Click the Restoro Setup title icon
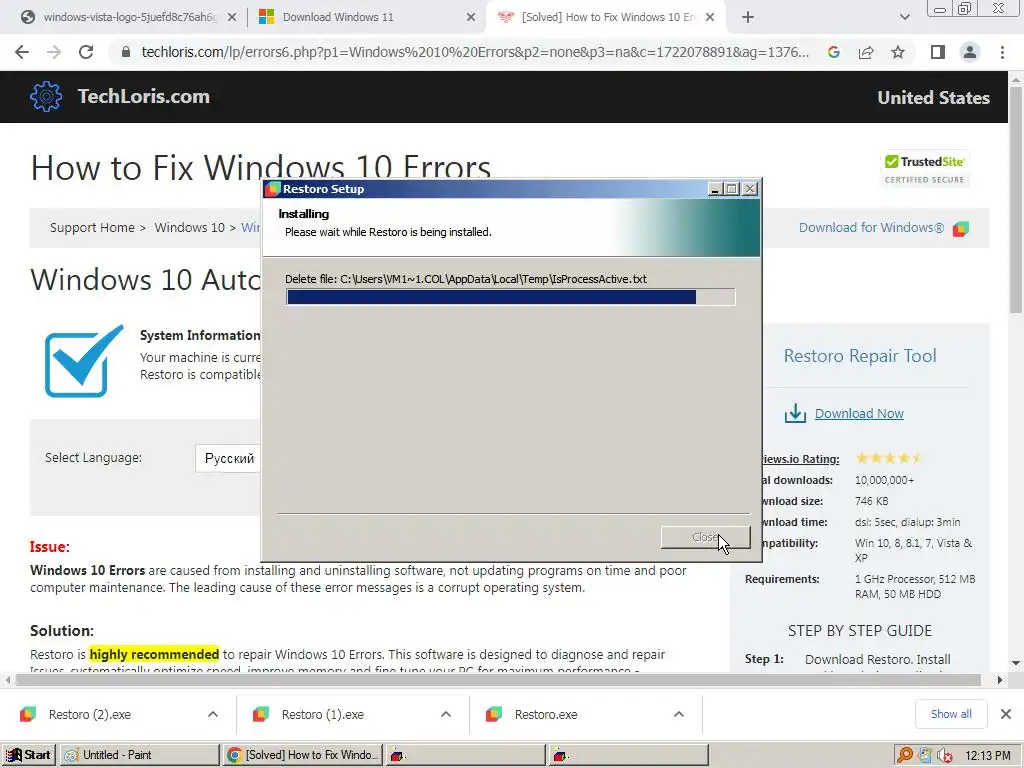 pyautogui.click(x=272, y=189)
